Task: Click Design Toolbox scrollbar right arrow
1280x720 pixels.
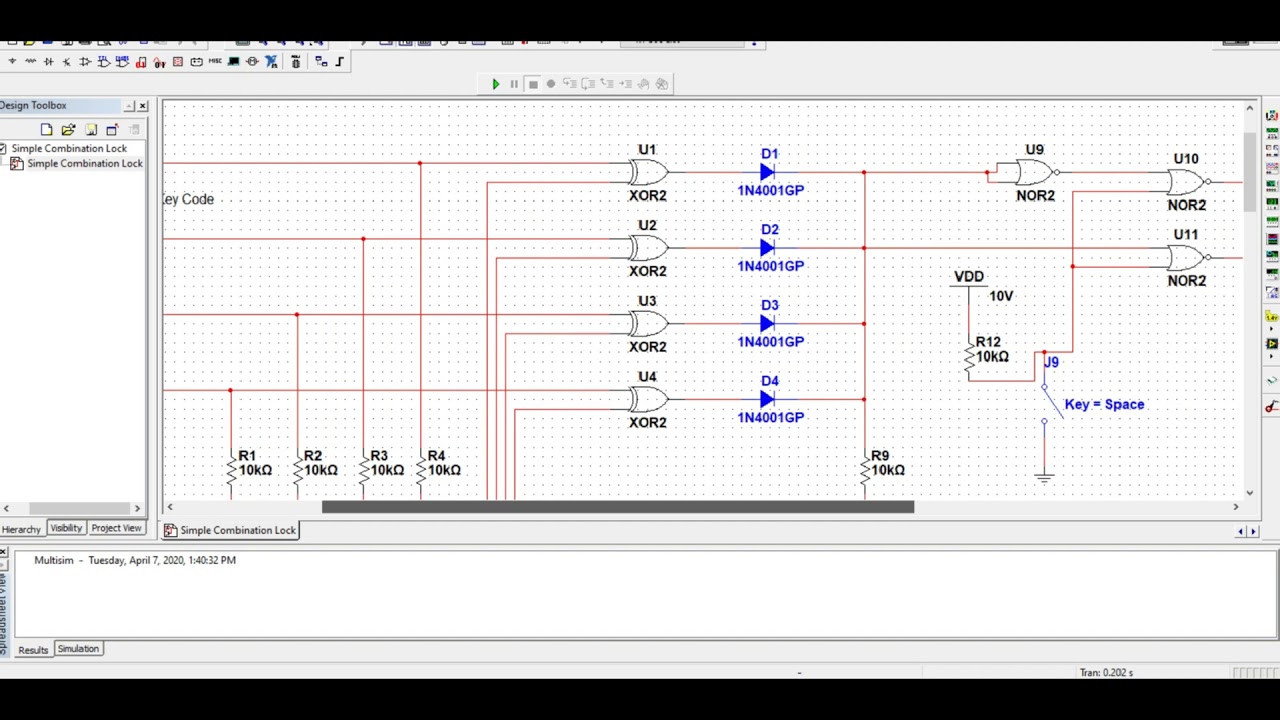Action: click(138, 508)
